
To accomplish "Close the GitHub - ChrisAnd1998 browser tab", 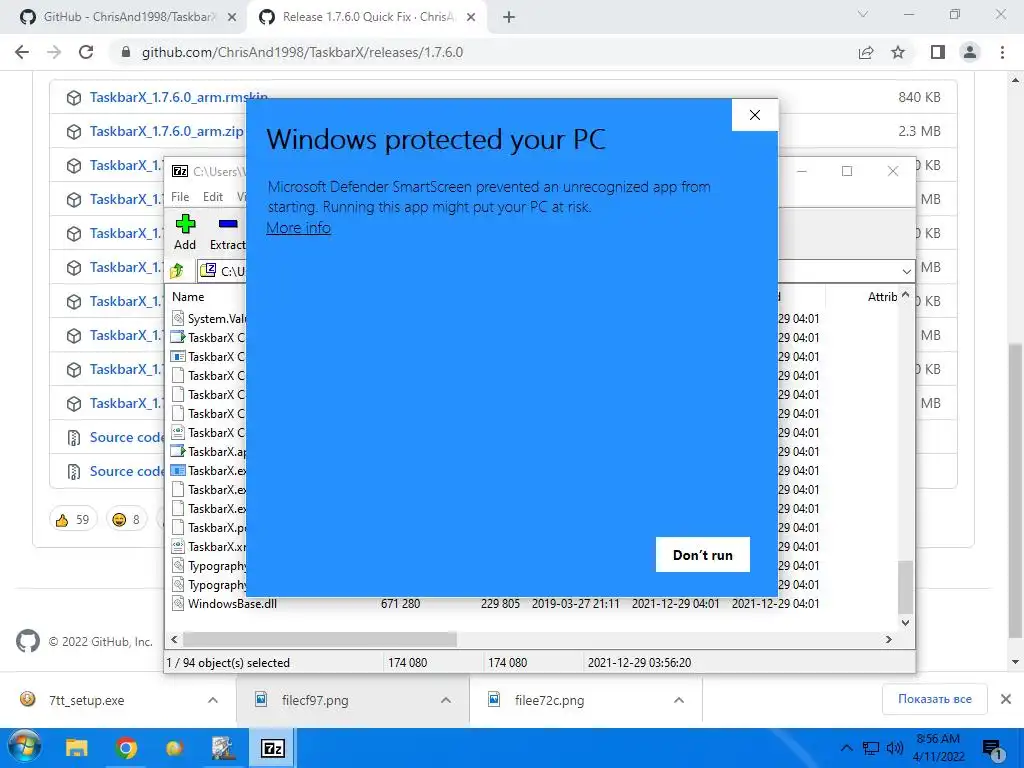I will pos(232,18).
